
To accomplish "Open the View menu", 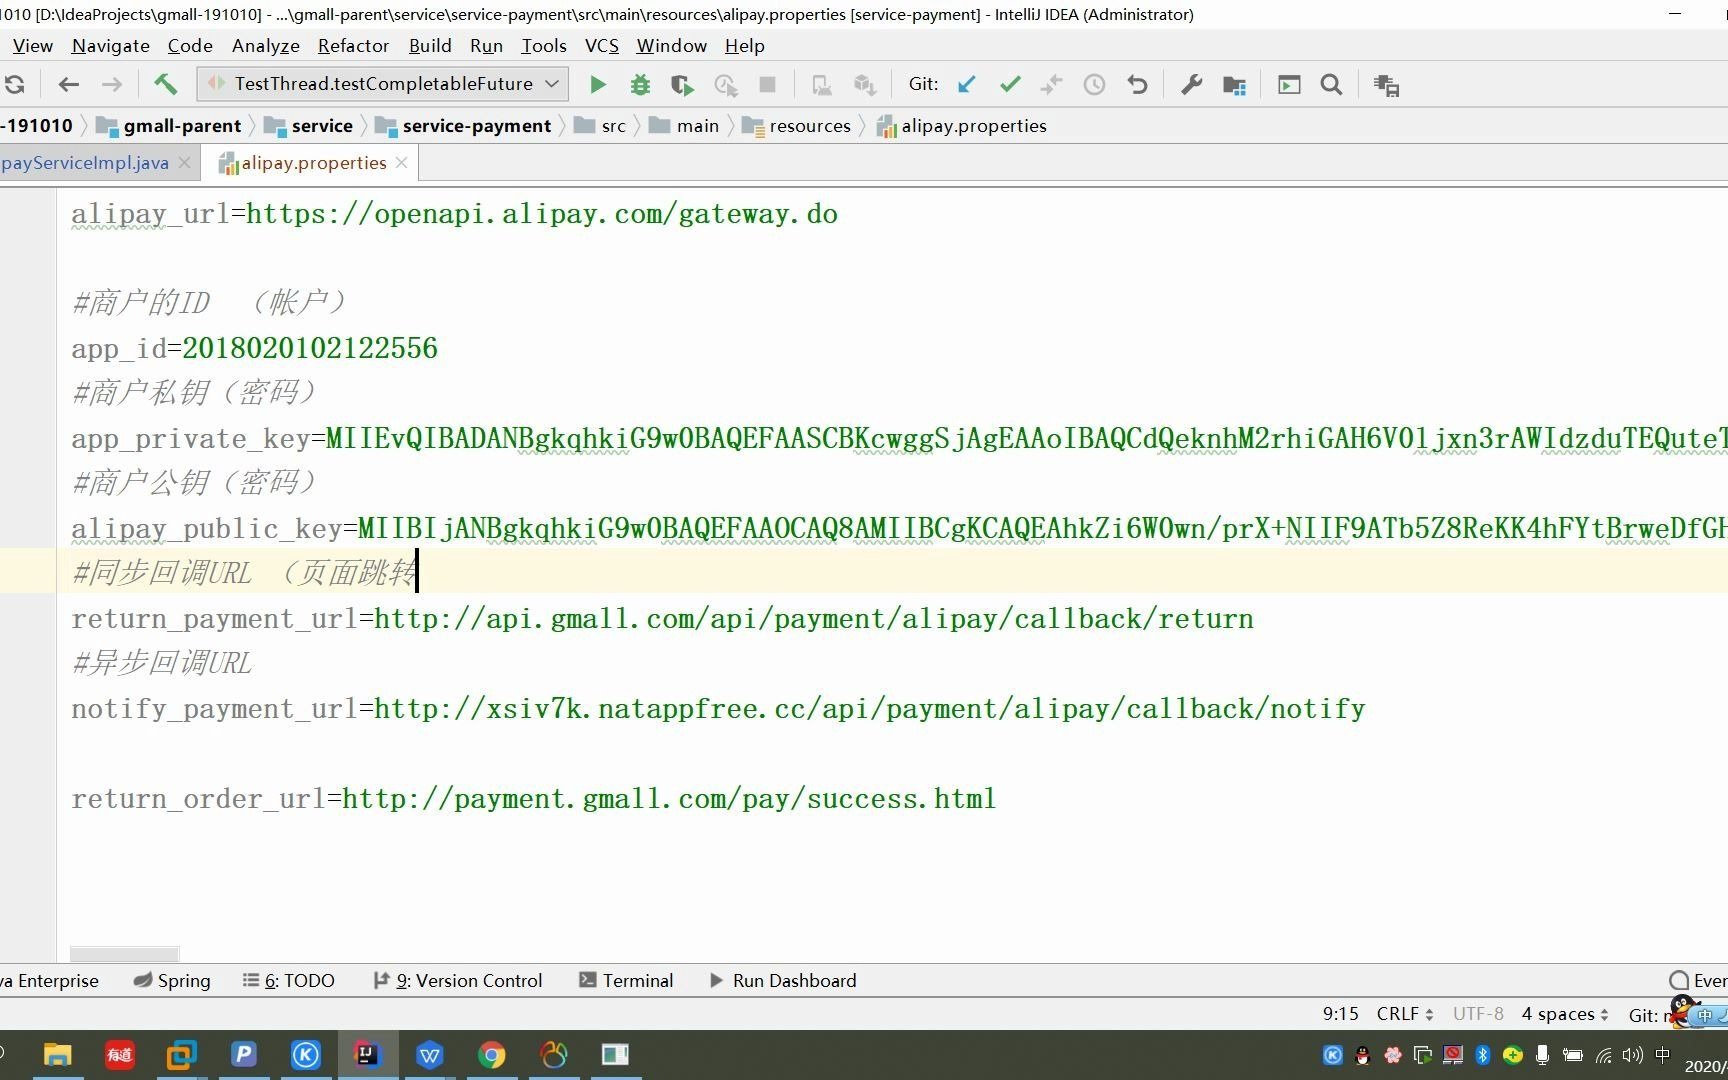I will click(x=33, y=46).
